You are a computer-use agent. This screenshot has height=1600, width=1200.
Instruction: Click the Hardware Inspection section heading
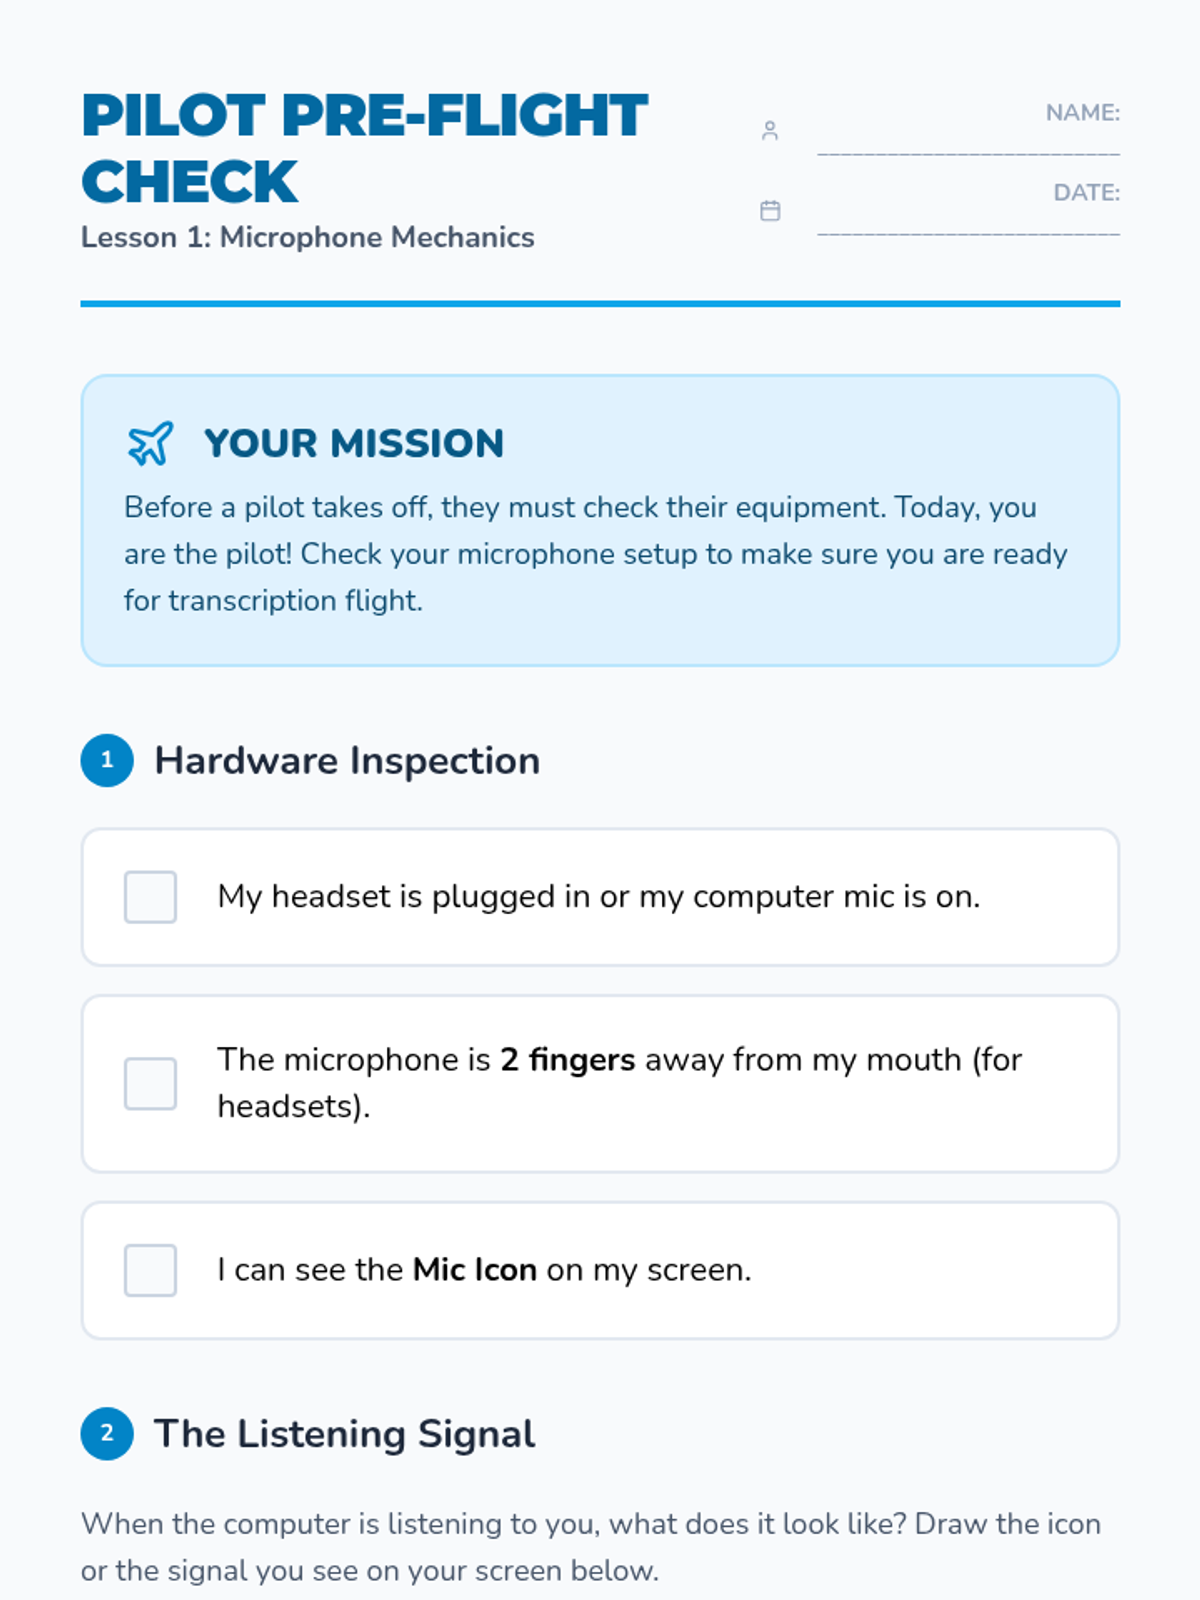(347, 761)
